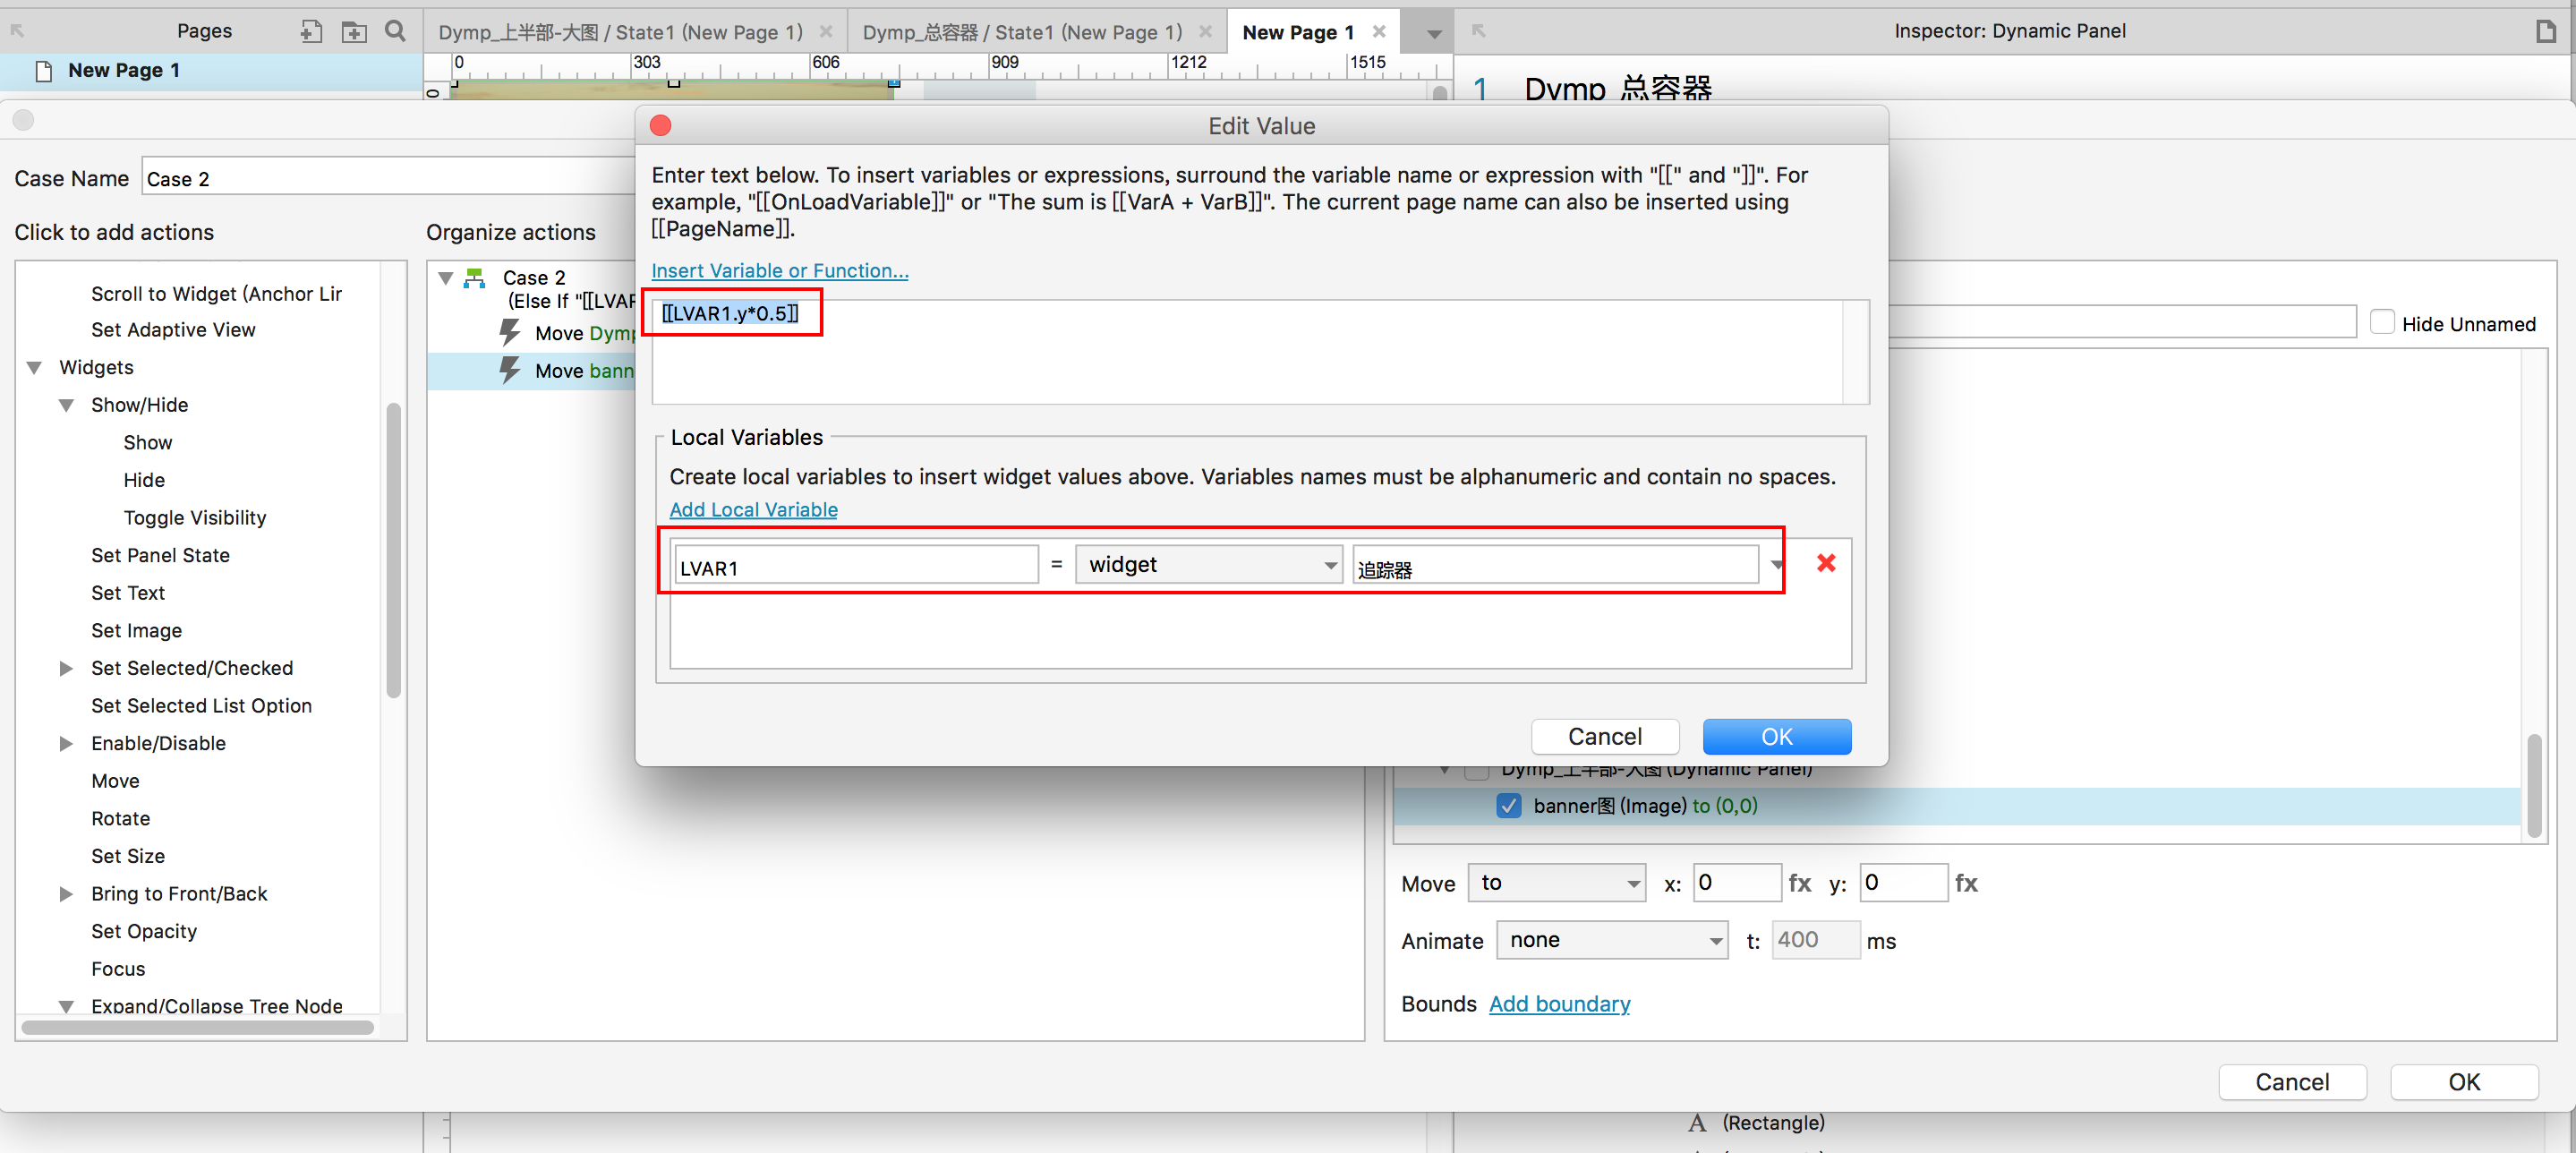
Task: Click OK in the Edit Value dialog
Action: [x=1776, y=737]
